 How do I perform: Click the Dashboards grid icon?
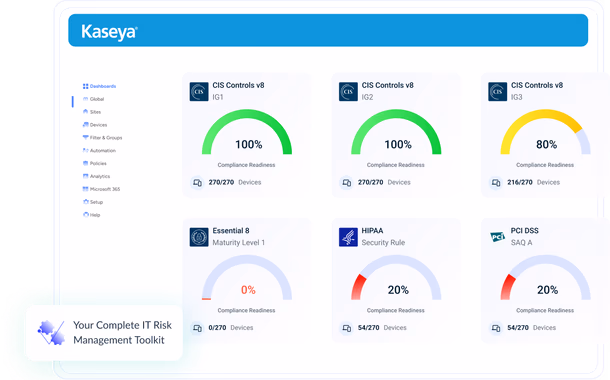86,86
